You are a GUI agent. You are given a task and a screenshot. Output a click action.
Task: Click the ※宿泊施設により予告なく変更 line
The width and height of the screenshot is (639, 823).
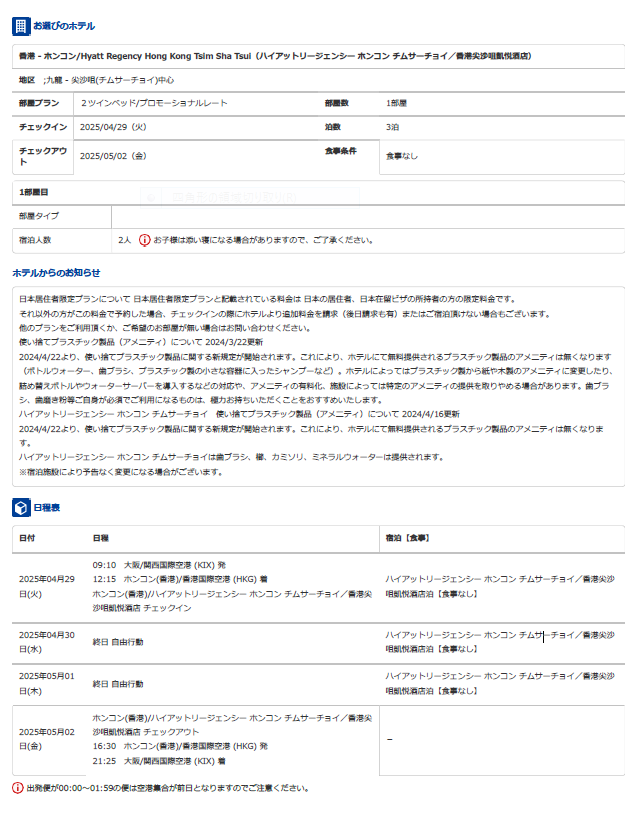121,472
